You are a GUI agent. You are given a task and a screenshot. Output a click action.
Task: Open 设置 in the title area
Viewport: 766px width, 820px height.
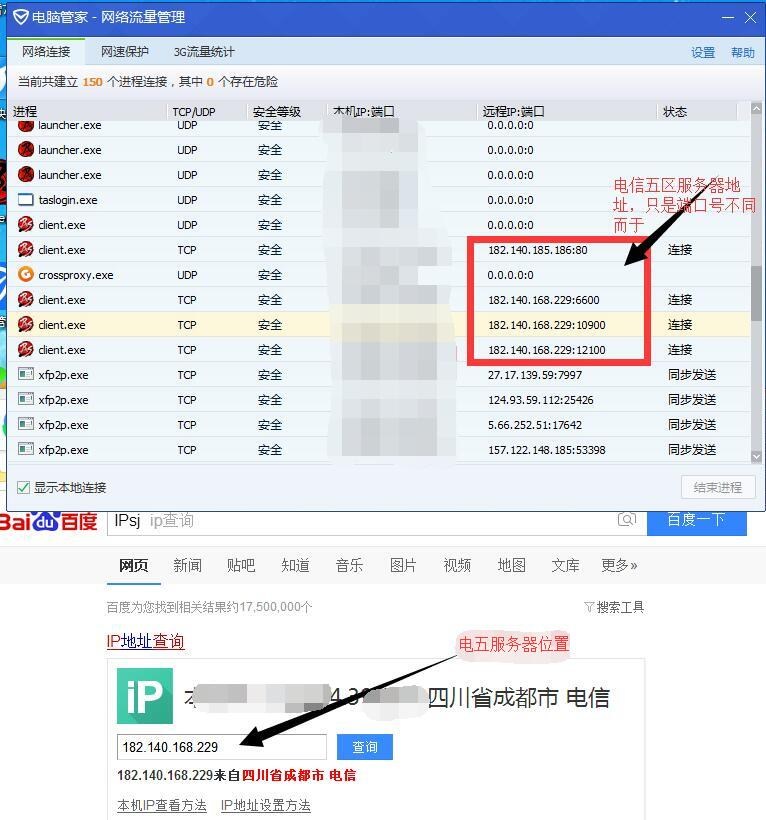tap(703, 52)
